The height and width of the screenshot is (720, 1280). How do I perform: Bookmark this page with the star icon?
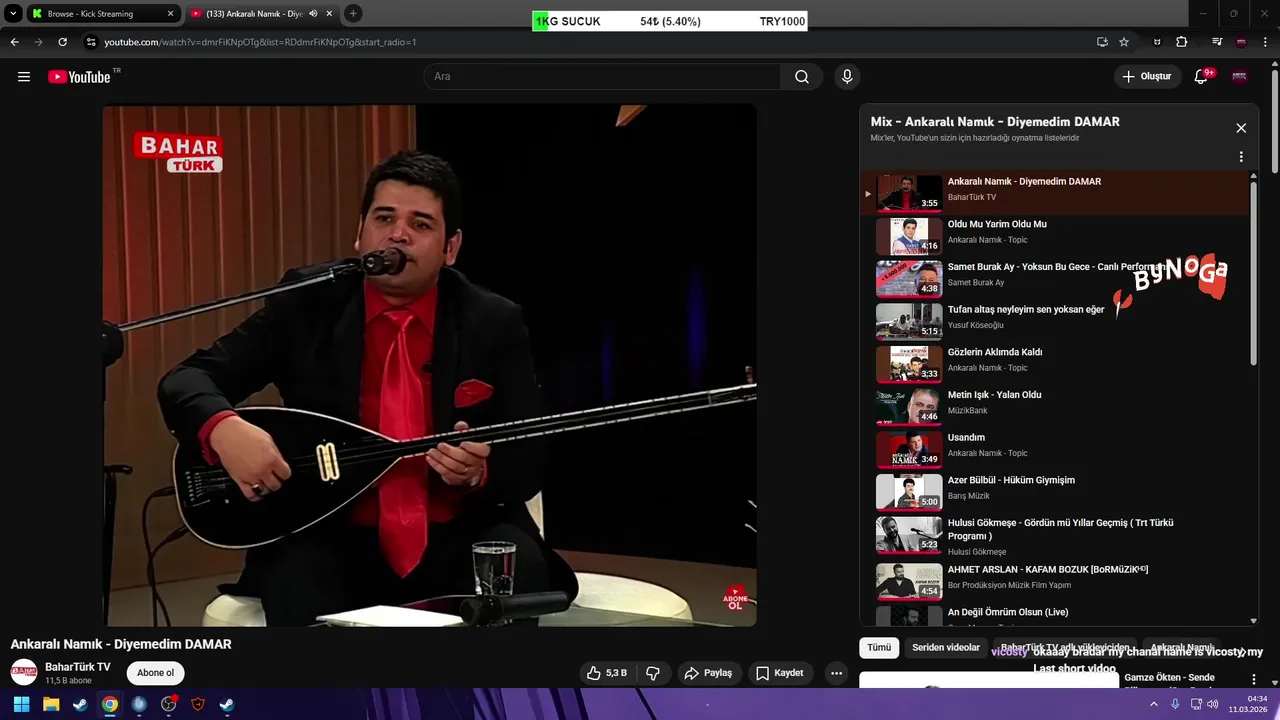tap(1124, 42)
